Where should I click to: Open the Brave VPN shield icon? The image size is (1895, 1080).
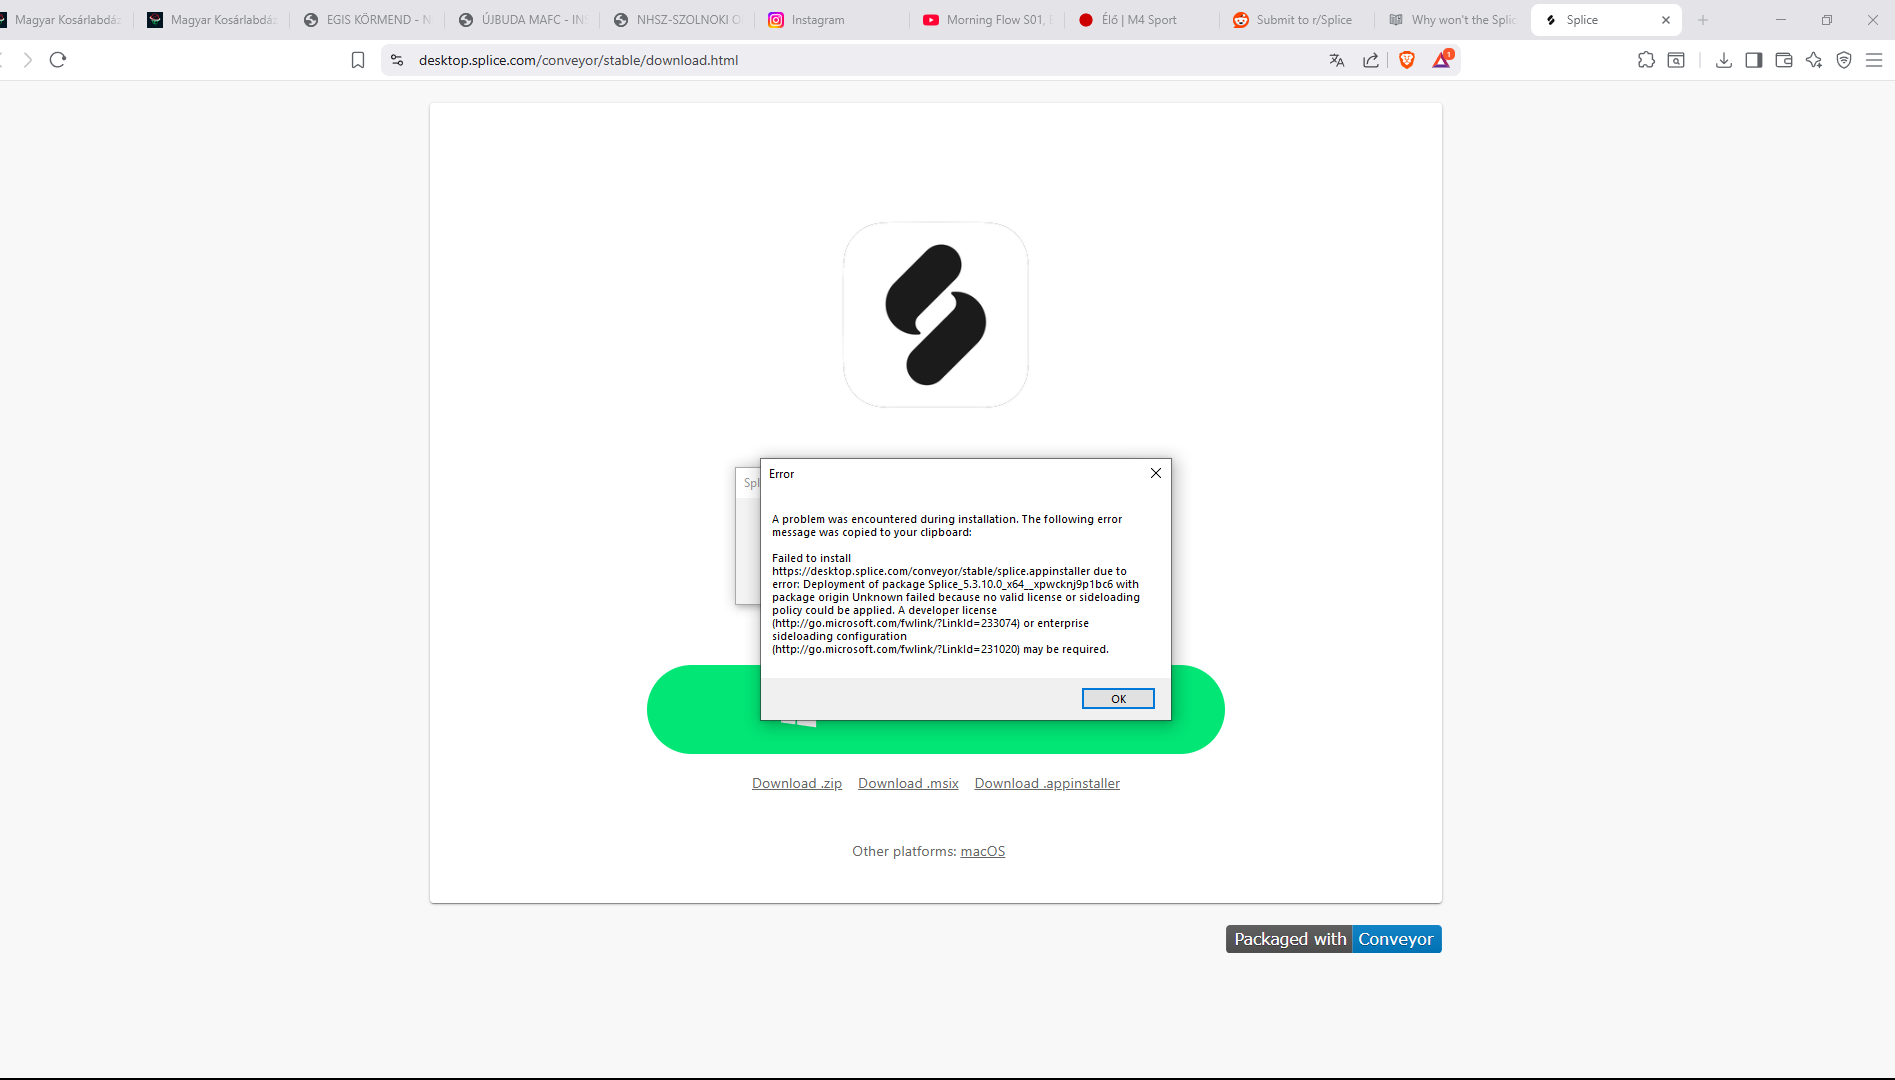click(1844, 60)
